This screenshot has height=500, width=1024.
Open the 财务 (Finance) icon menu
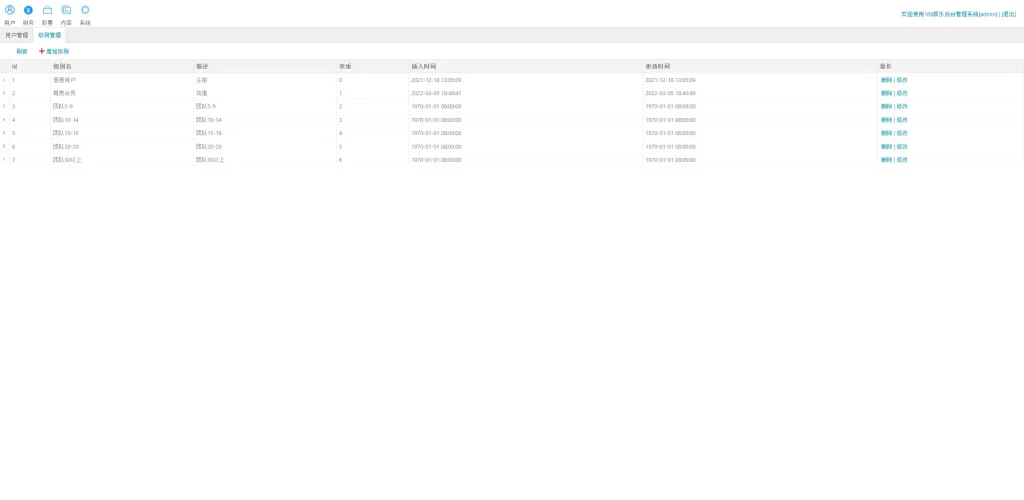tap(28, 11)
